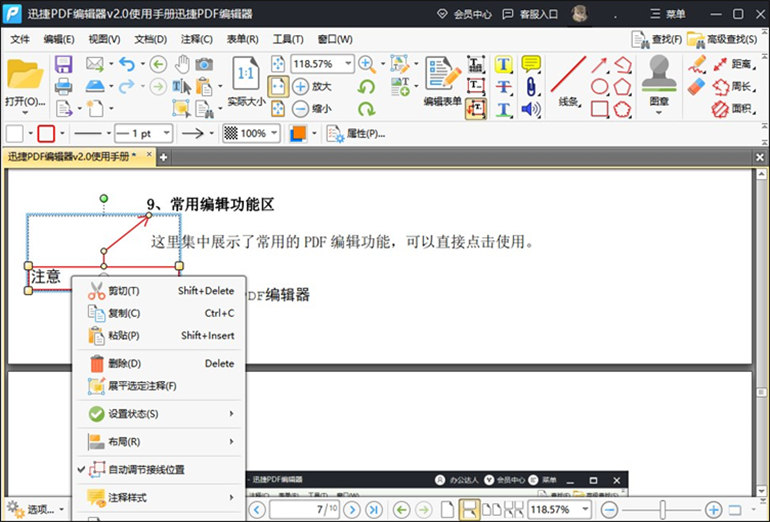Viewport: 770px width, 522px height.
Task: Open the 文档(D) menu
Action: click(151, 39)
